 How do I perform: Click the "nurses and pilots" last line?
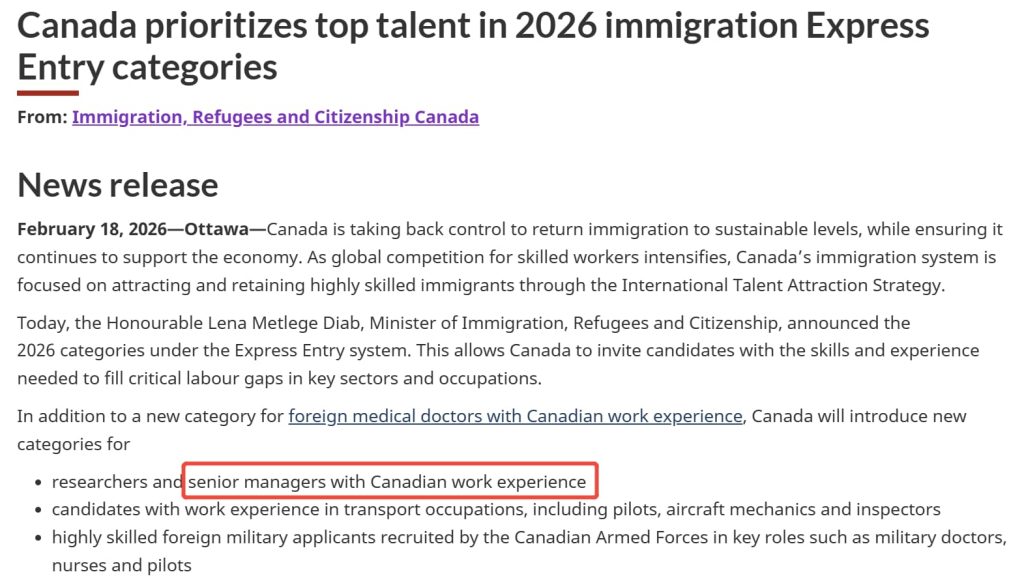click(121, 566)
